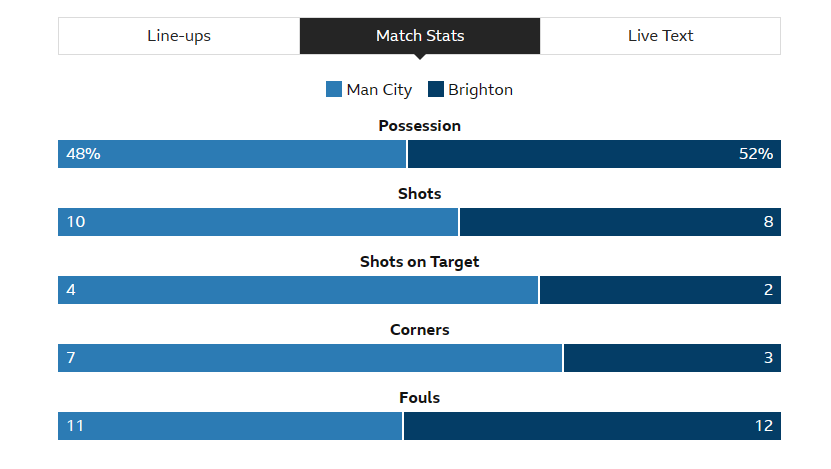
Task: Click Man City's 10 shots bar
Action: [x=258, y=222]
